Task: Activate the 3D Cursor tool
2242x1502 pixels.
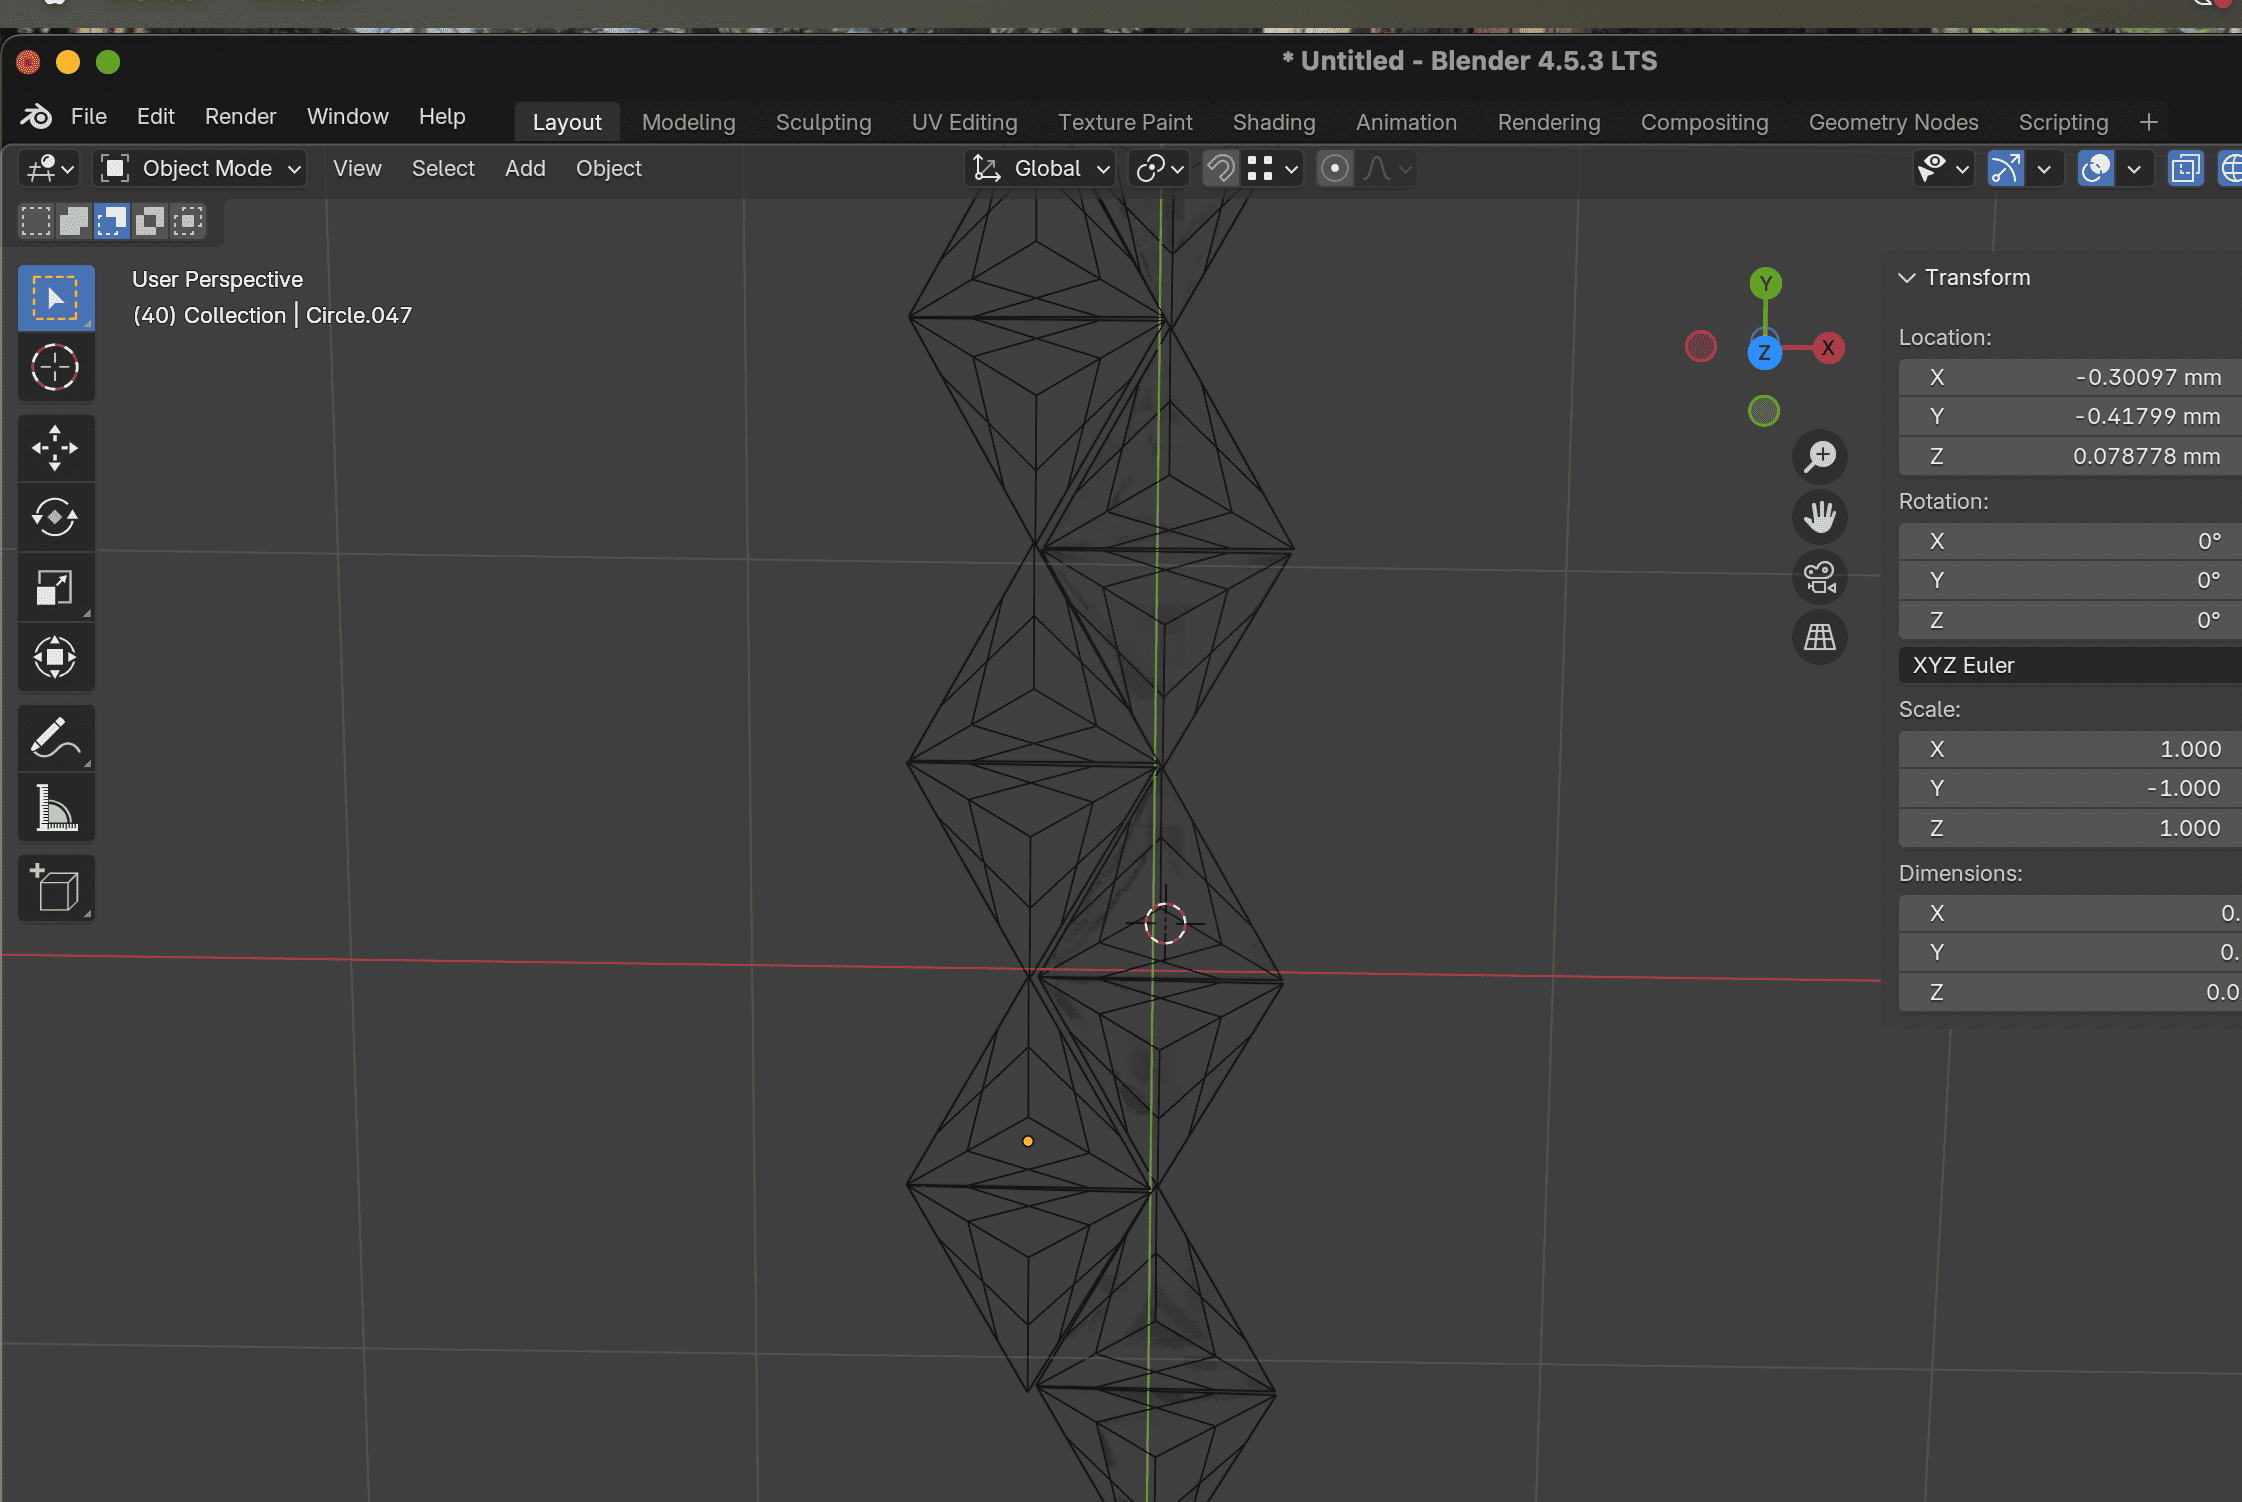Action: click(55, 367)
